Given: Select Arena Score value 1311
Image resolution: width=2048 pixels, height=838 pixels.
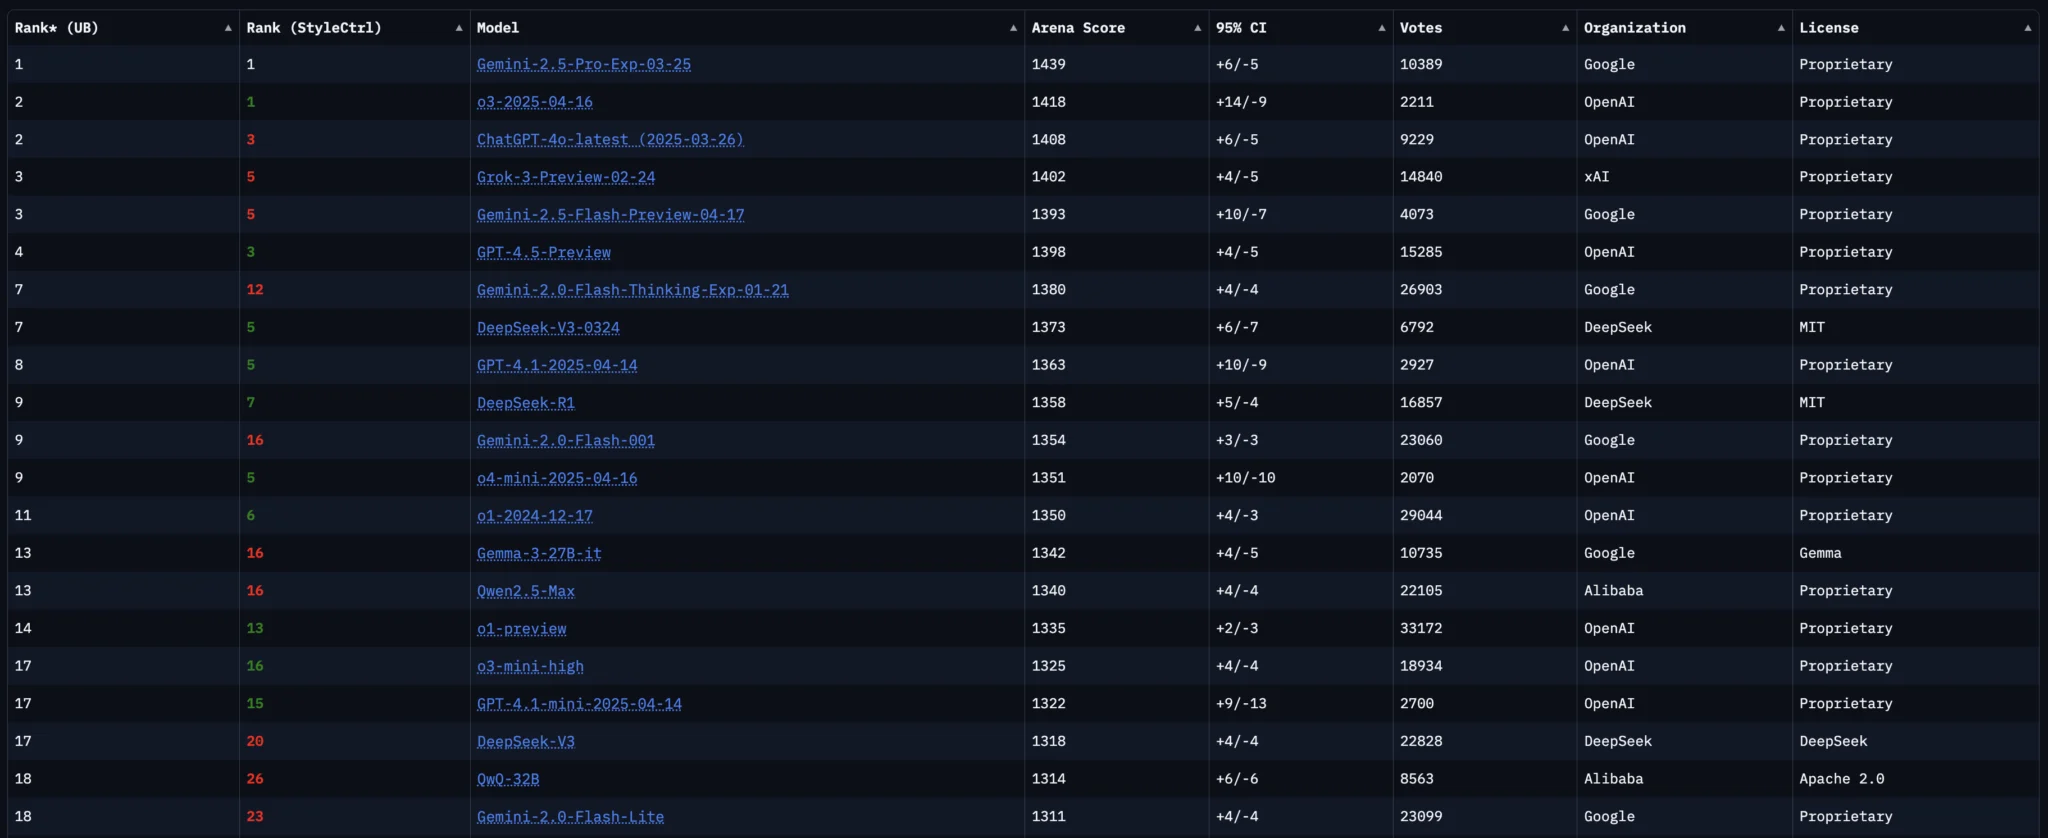Looking at the screenshot, I should click(x=1049, y=817).
